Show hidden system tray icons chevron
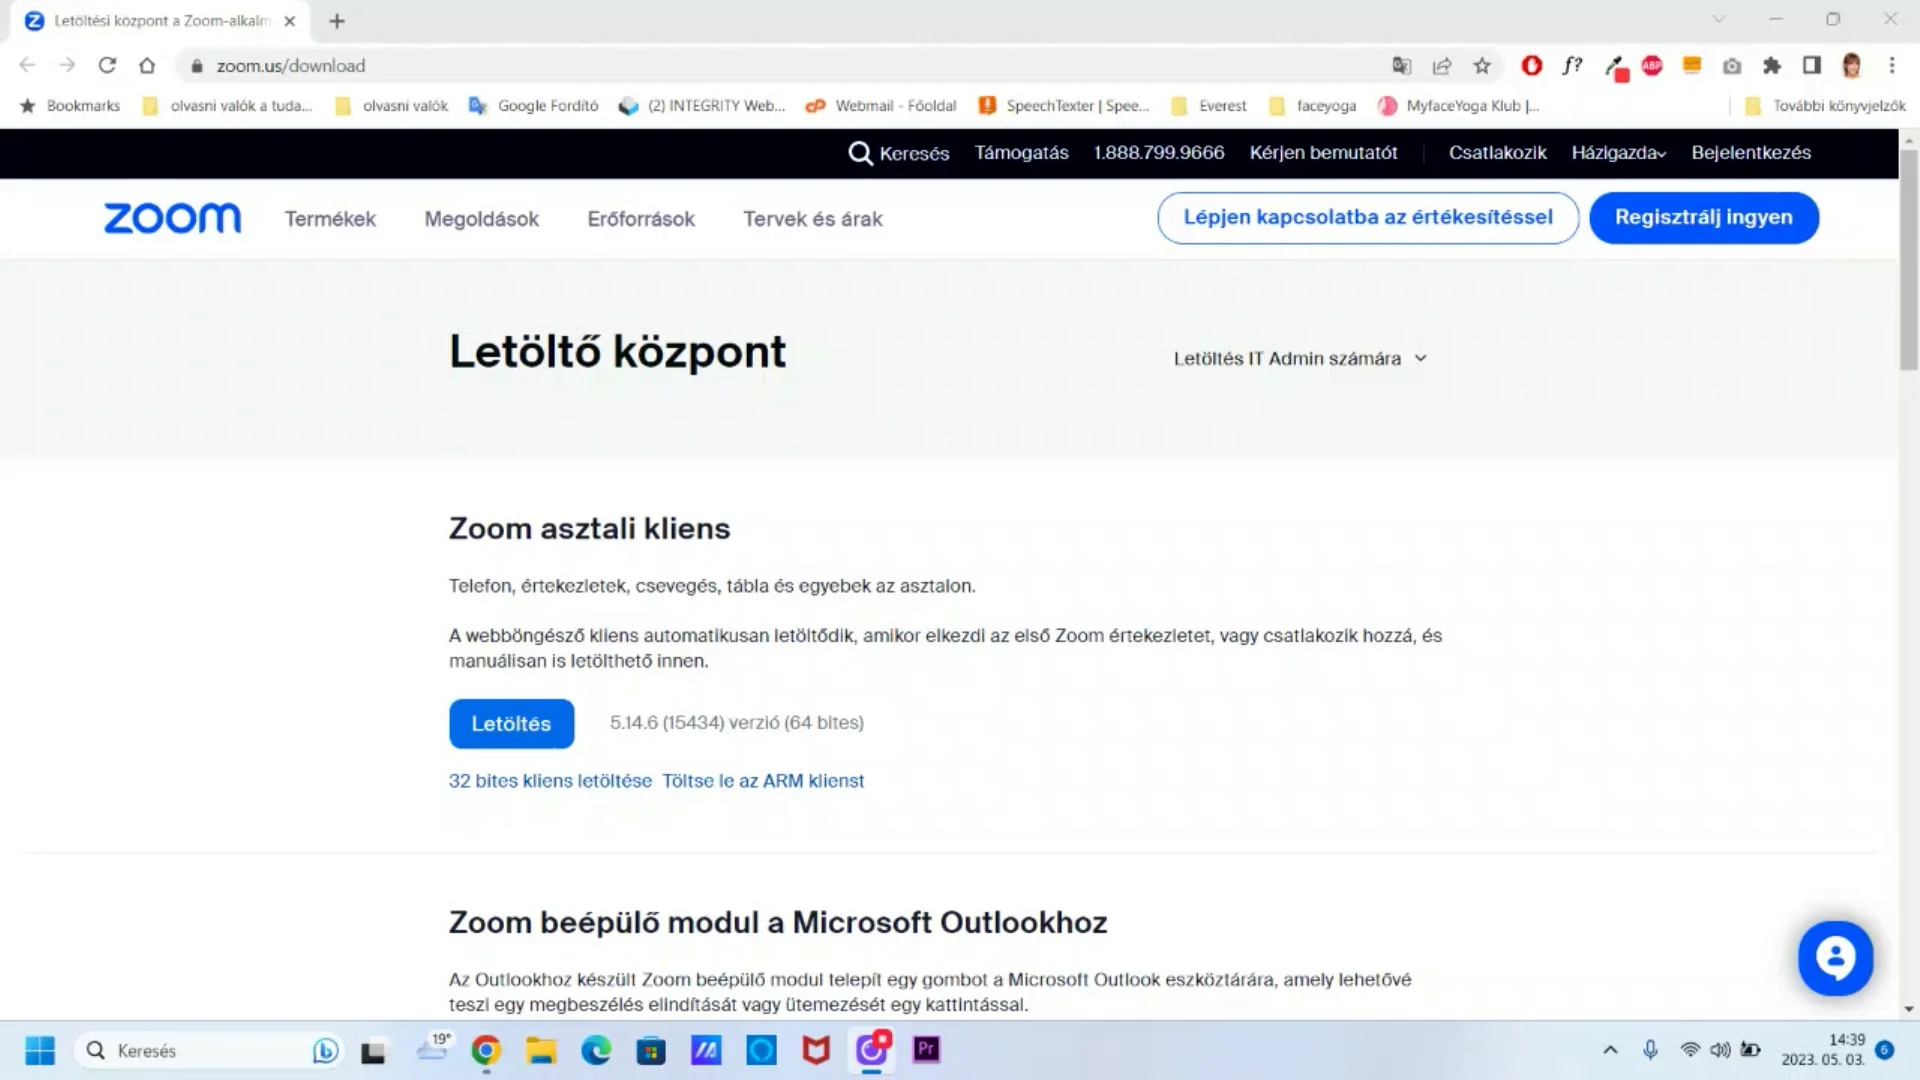Viewport: 1920px width, 1080px height. [x=1610, y=1050]
